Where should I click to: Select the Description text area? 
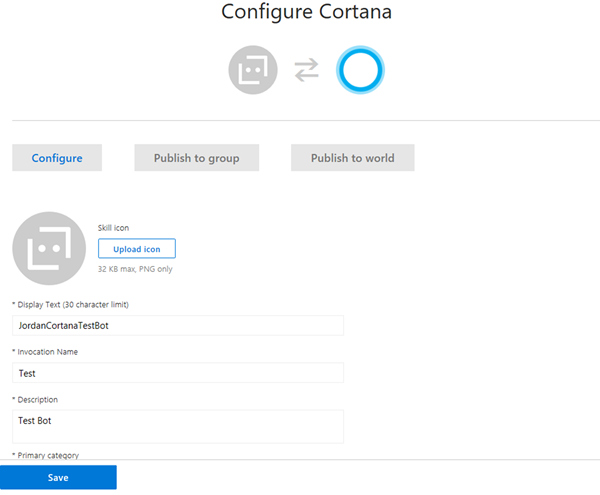(178, 426)
